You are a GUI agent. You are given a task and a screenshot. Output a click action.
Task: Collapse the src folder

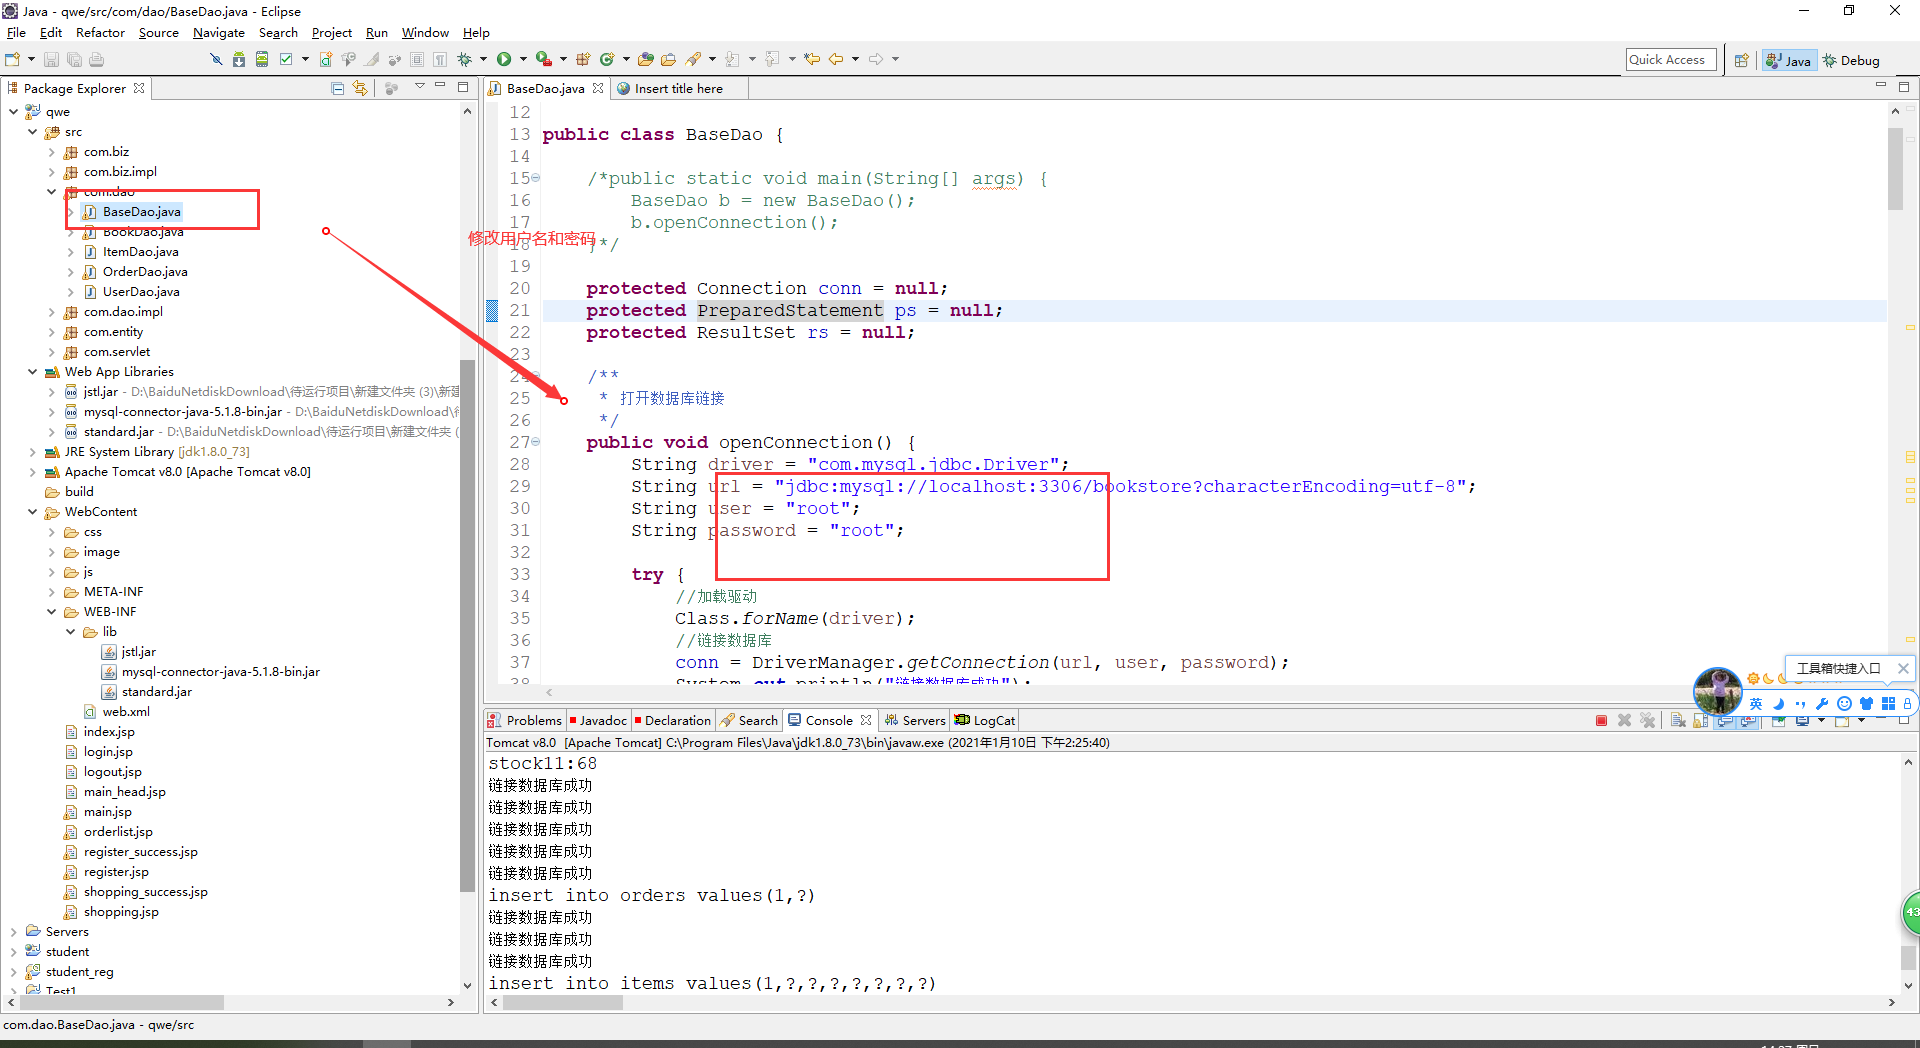tap(33, 132)
